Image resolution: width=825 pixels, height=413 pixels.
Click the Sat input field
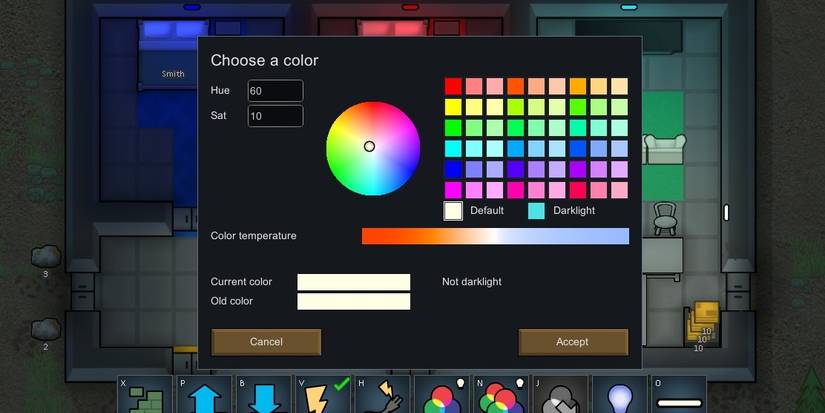pyautogui.click(x=275, y=116)
